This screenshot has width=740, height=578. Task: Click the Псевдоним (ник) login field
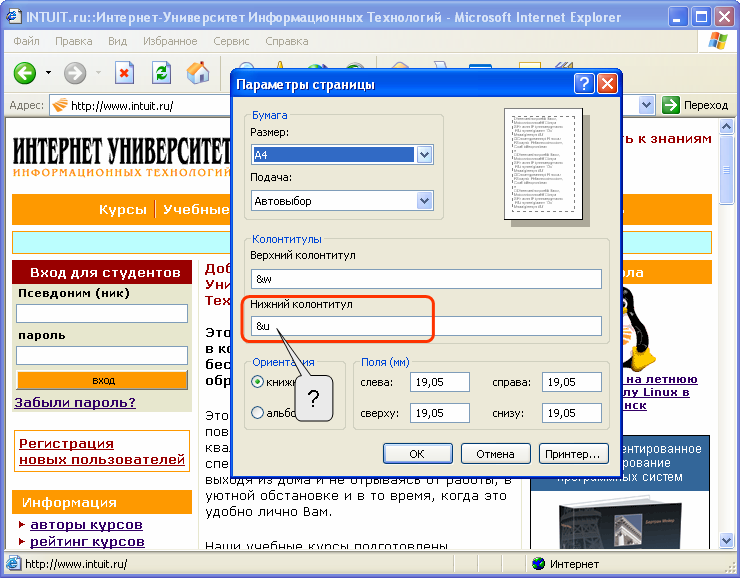click(102, 313)
